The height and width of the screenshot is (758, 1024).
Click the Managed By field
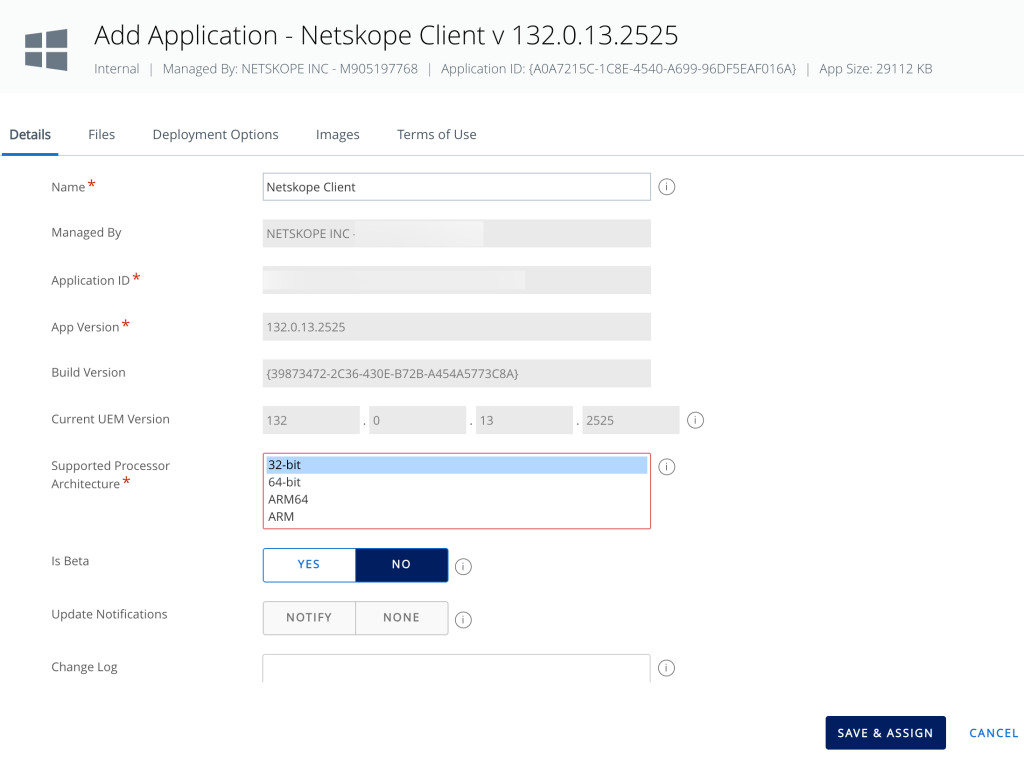coord(456,233)
